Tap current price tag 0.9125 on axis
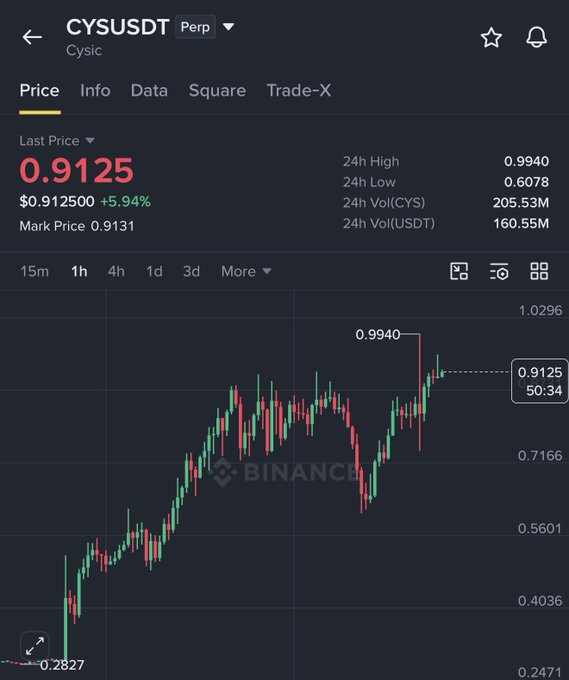The image size is (569, 680). (x=540, y=381)
